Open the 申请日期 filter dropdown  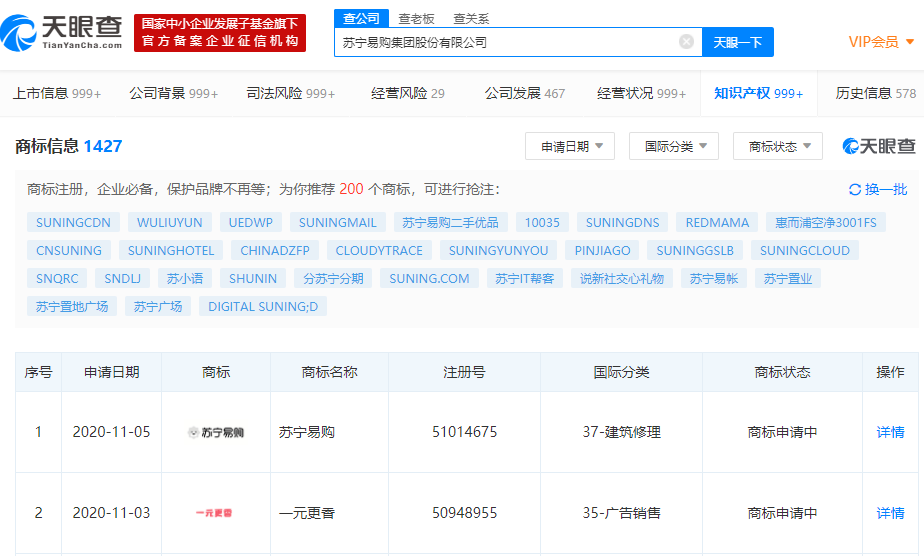[570, 146]
